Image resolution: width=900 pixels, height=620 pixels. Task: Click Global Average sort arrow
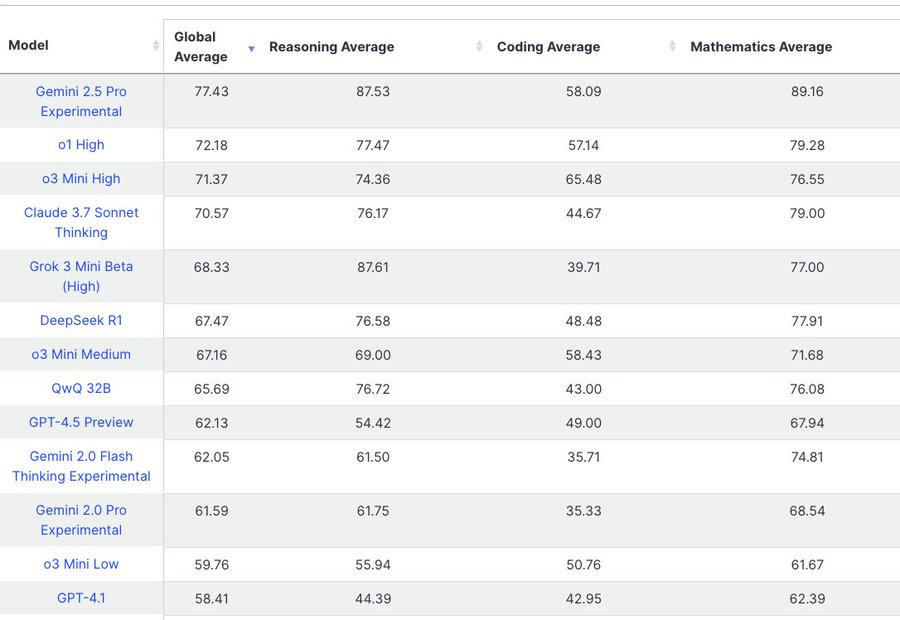(251, 48)
